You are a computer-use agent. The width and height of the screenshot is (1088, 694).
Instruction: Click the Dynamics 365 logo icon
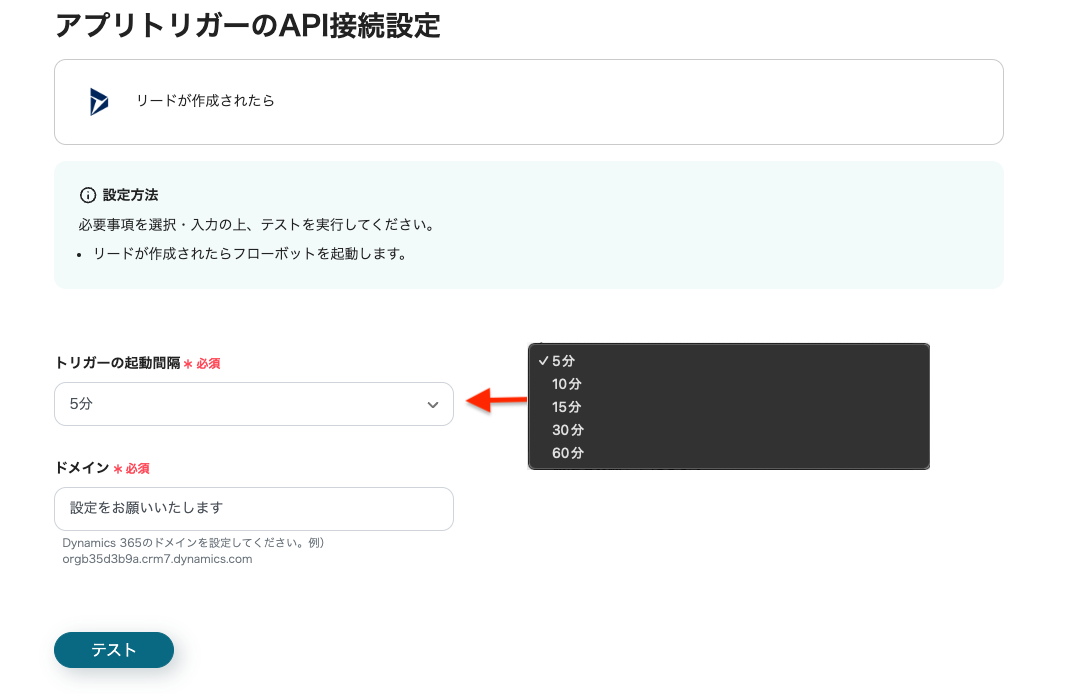point(99,101)
